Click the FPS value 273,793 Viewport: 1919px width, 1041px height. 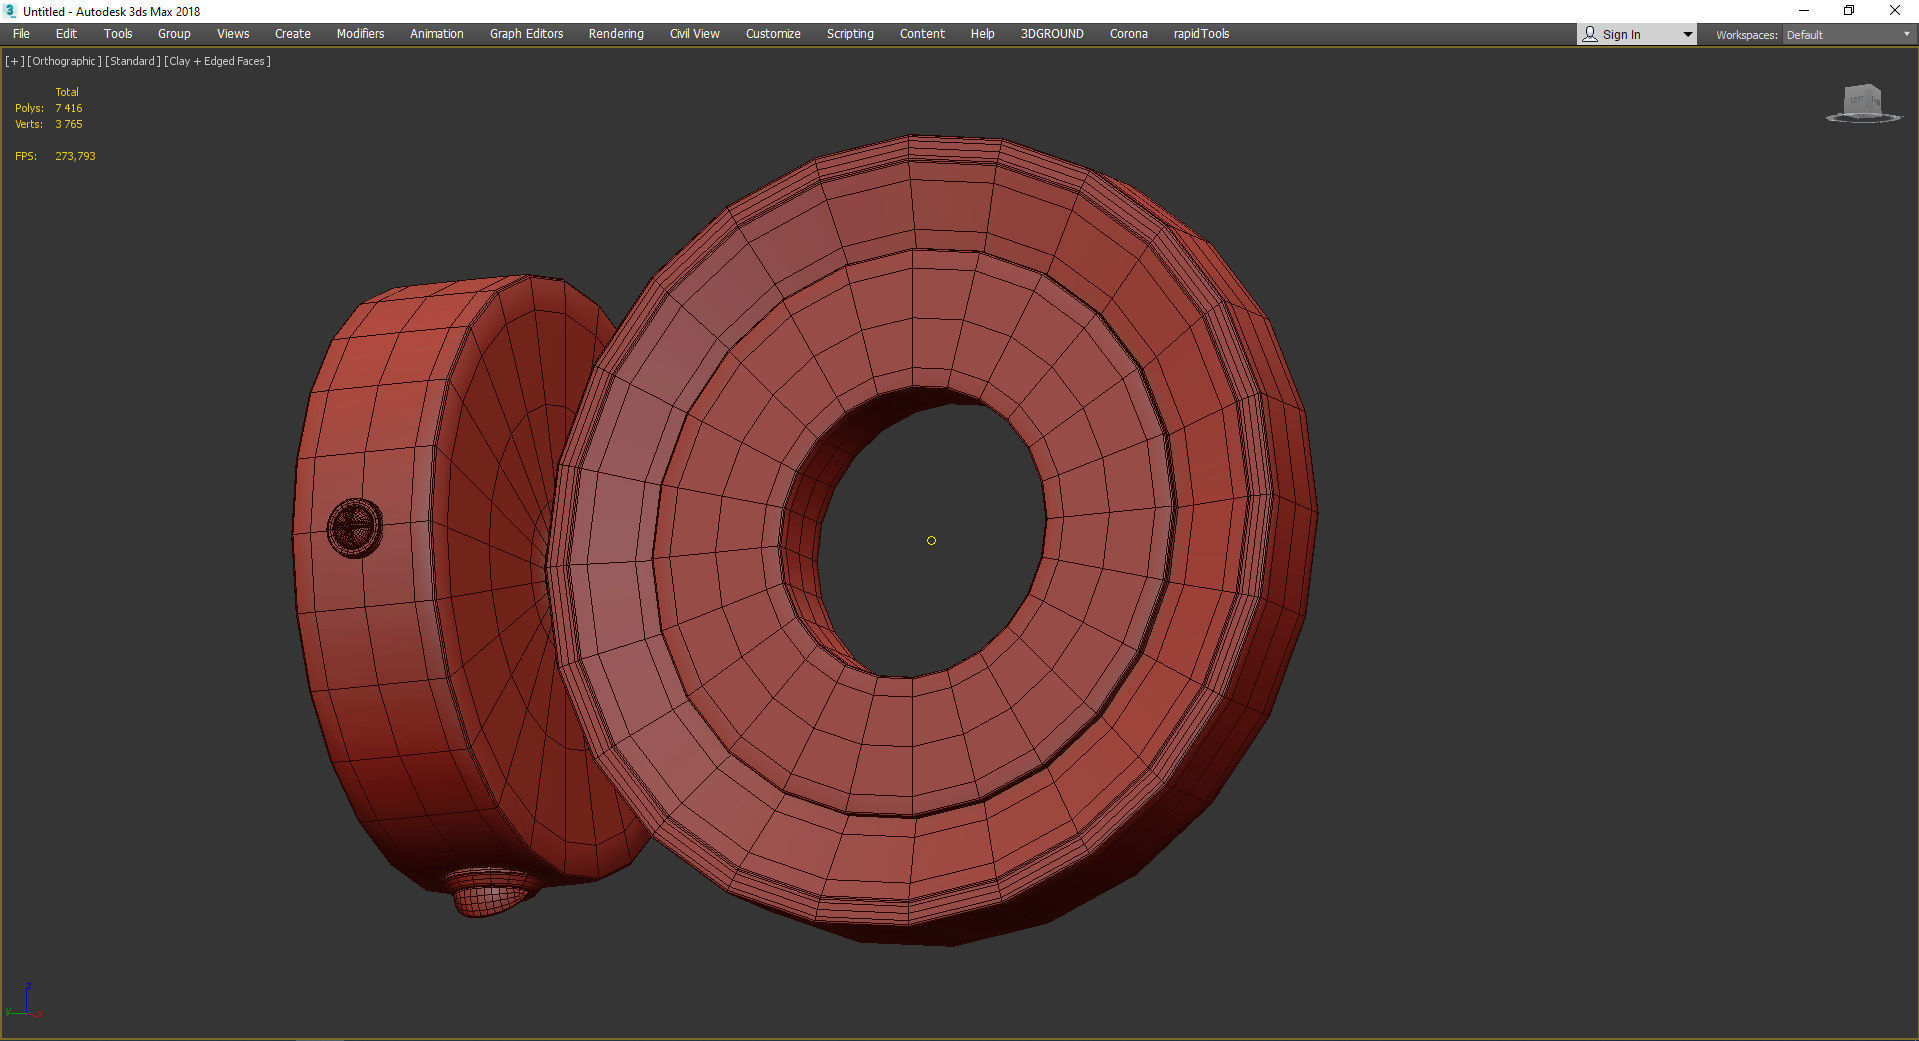[75, 156]
